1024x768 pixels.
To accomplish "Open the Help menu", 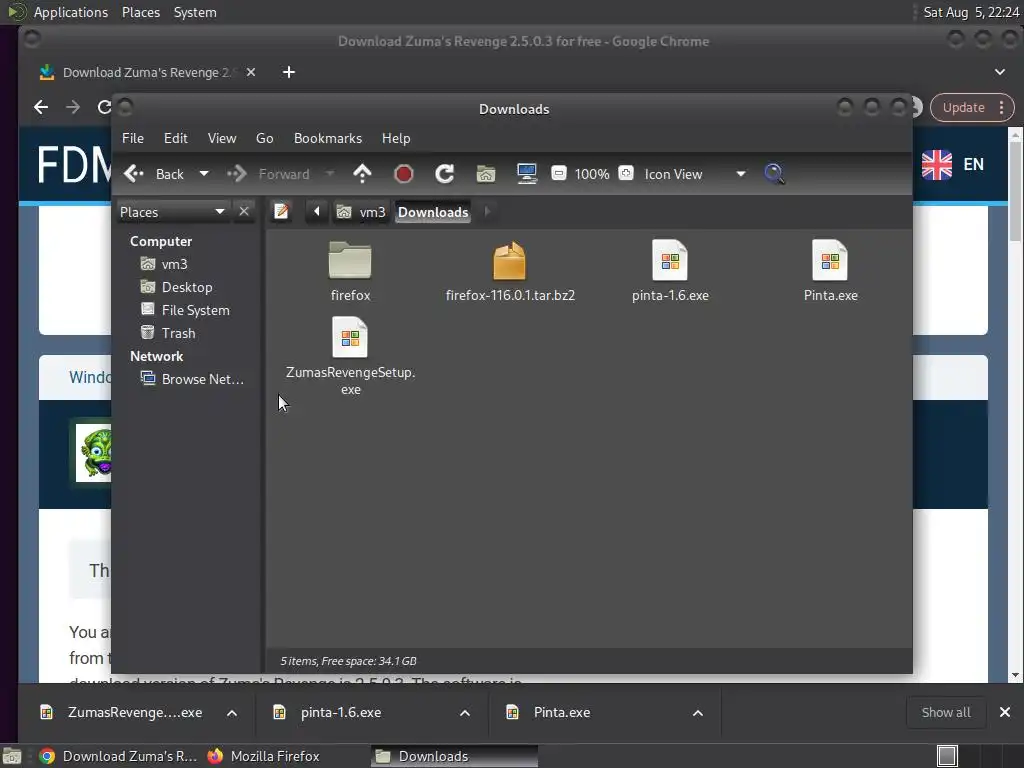I will 396,138.
